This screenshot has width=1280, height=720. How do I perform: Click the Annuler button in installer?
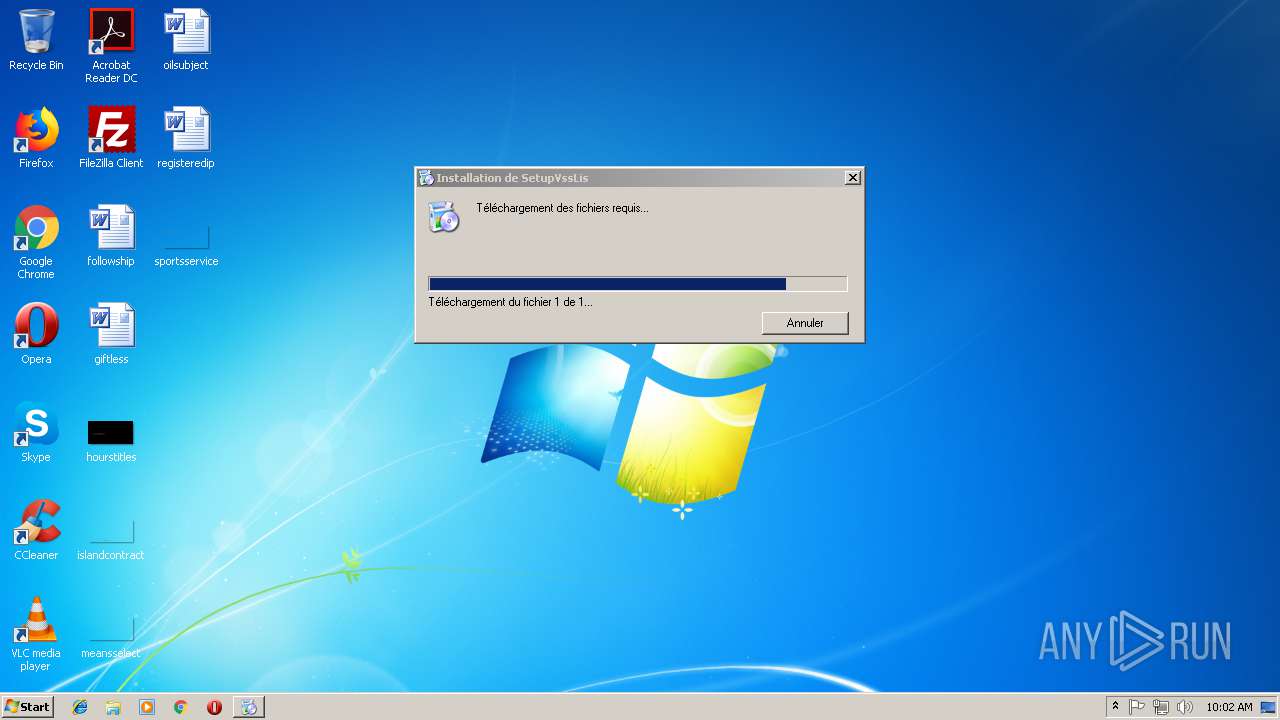[x=805, y=323]
